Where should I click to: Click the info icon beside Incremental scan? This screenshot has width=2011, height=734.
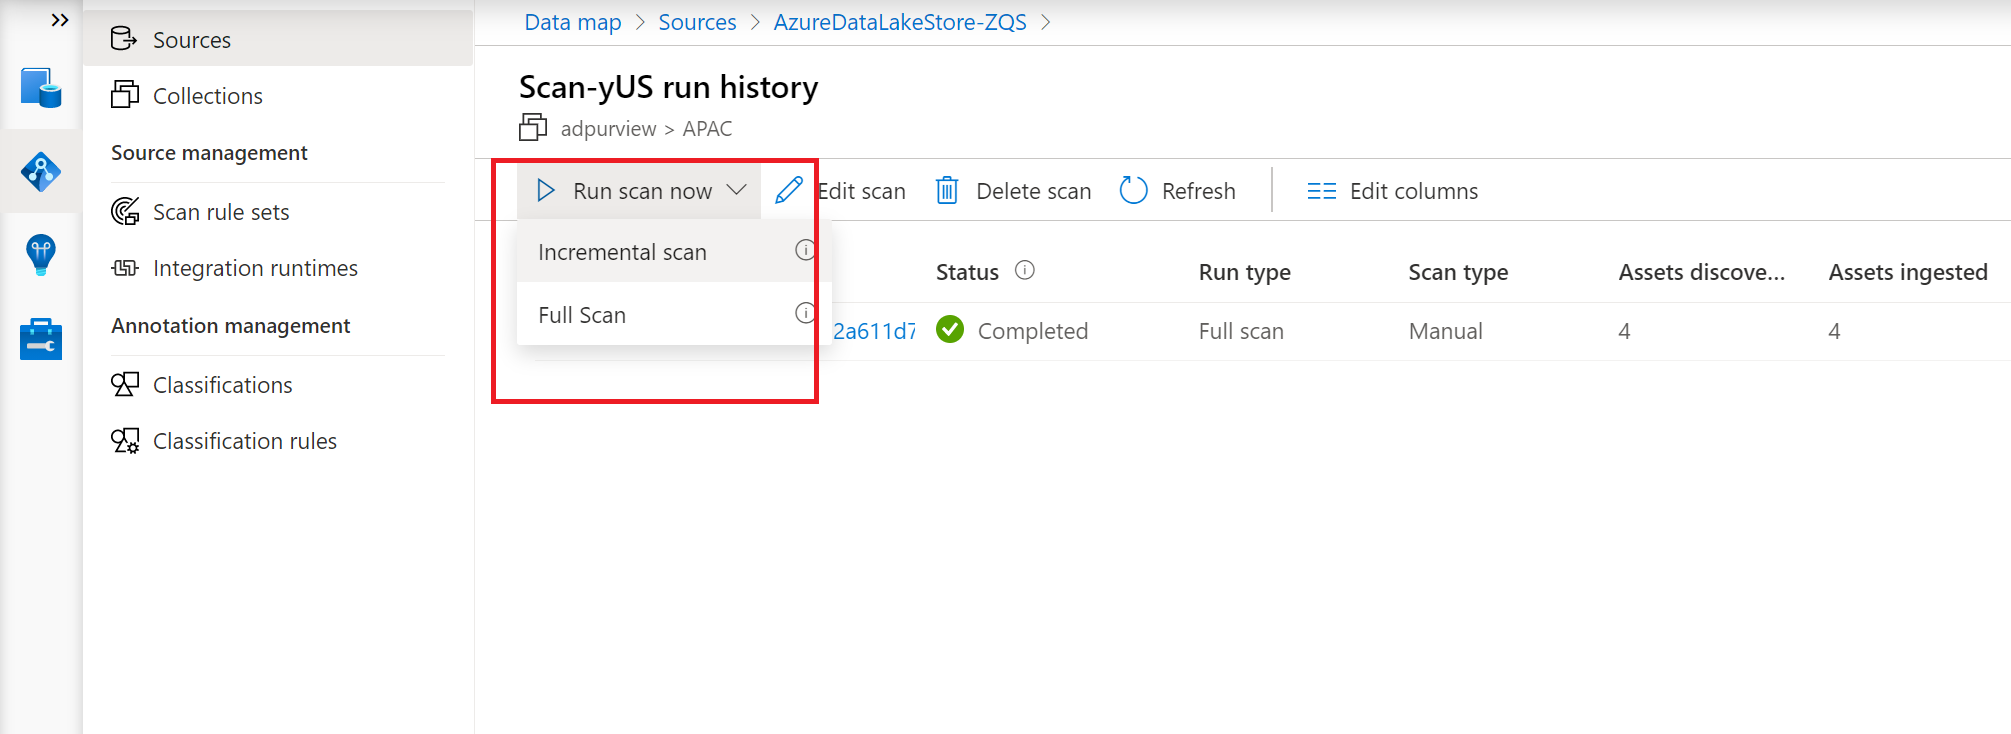(805, 250)
